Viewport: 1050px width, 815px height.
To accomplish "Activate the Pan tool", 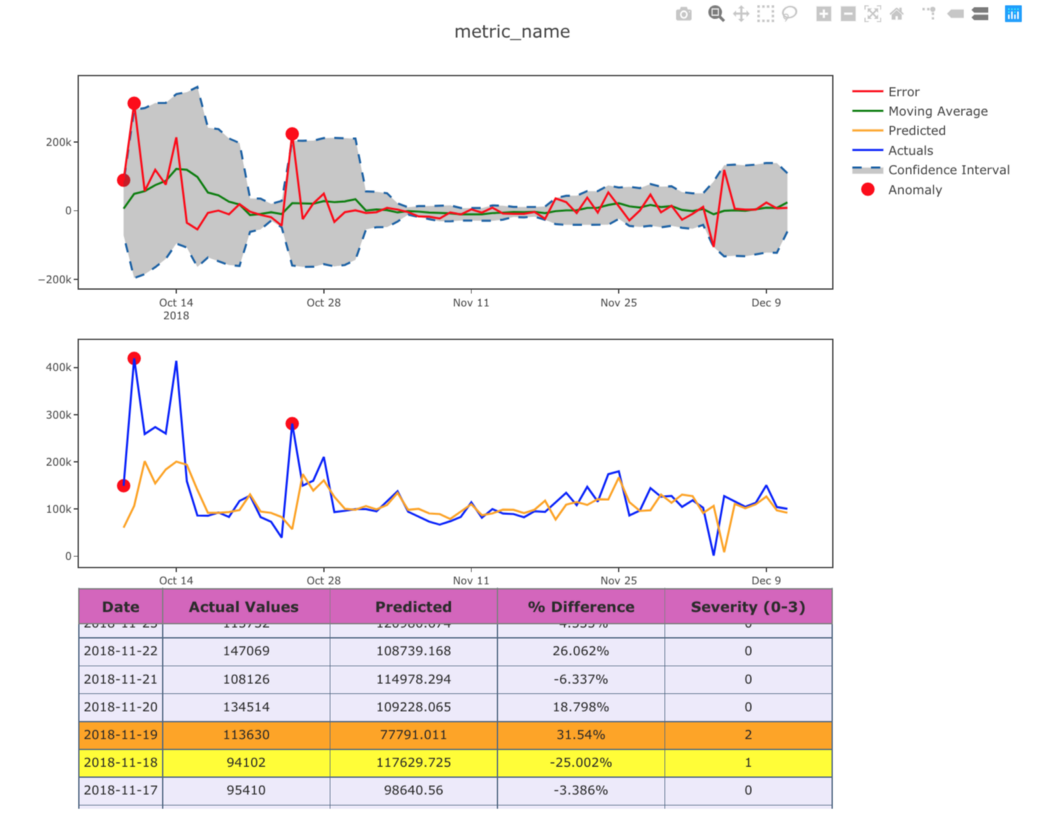I will pyautogui.click(x=740, y=13).
